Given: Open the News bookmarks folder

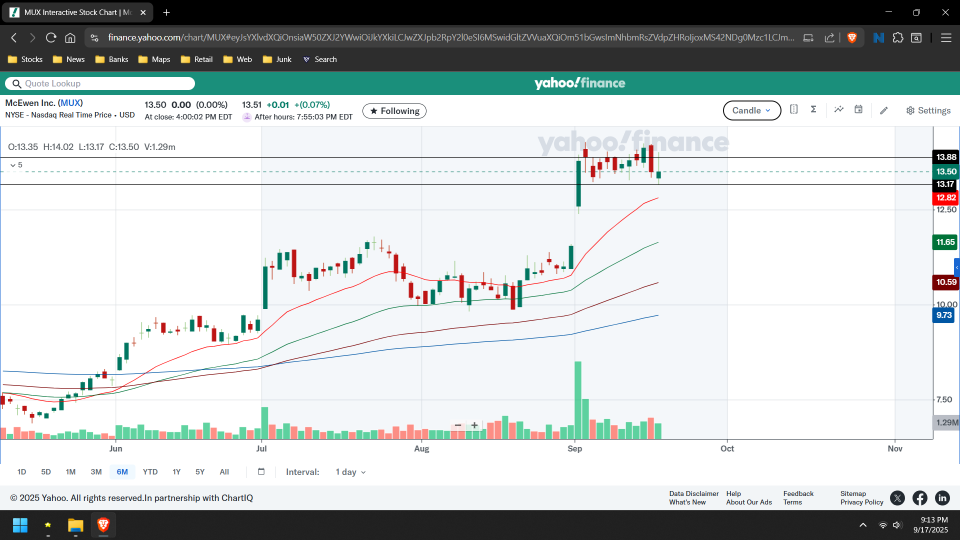Looking at the screenshot, I should coord(69,59).
